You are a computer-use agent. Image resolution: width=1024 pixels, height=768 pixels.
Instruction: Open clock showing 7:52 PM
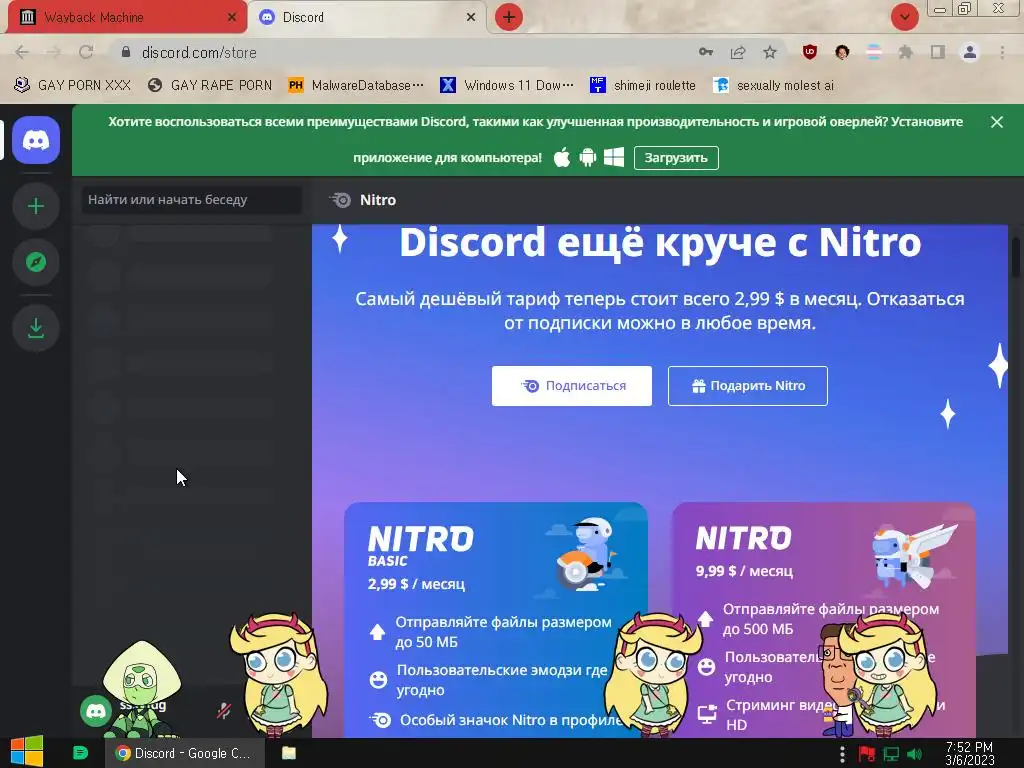pos(970,754)
